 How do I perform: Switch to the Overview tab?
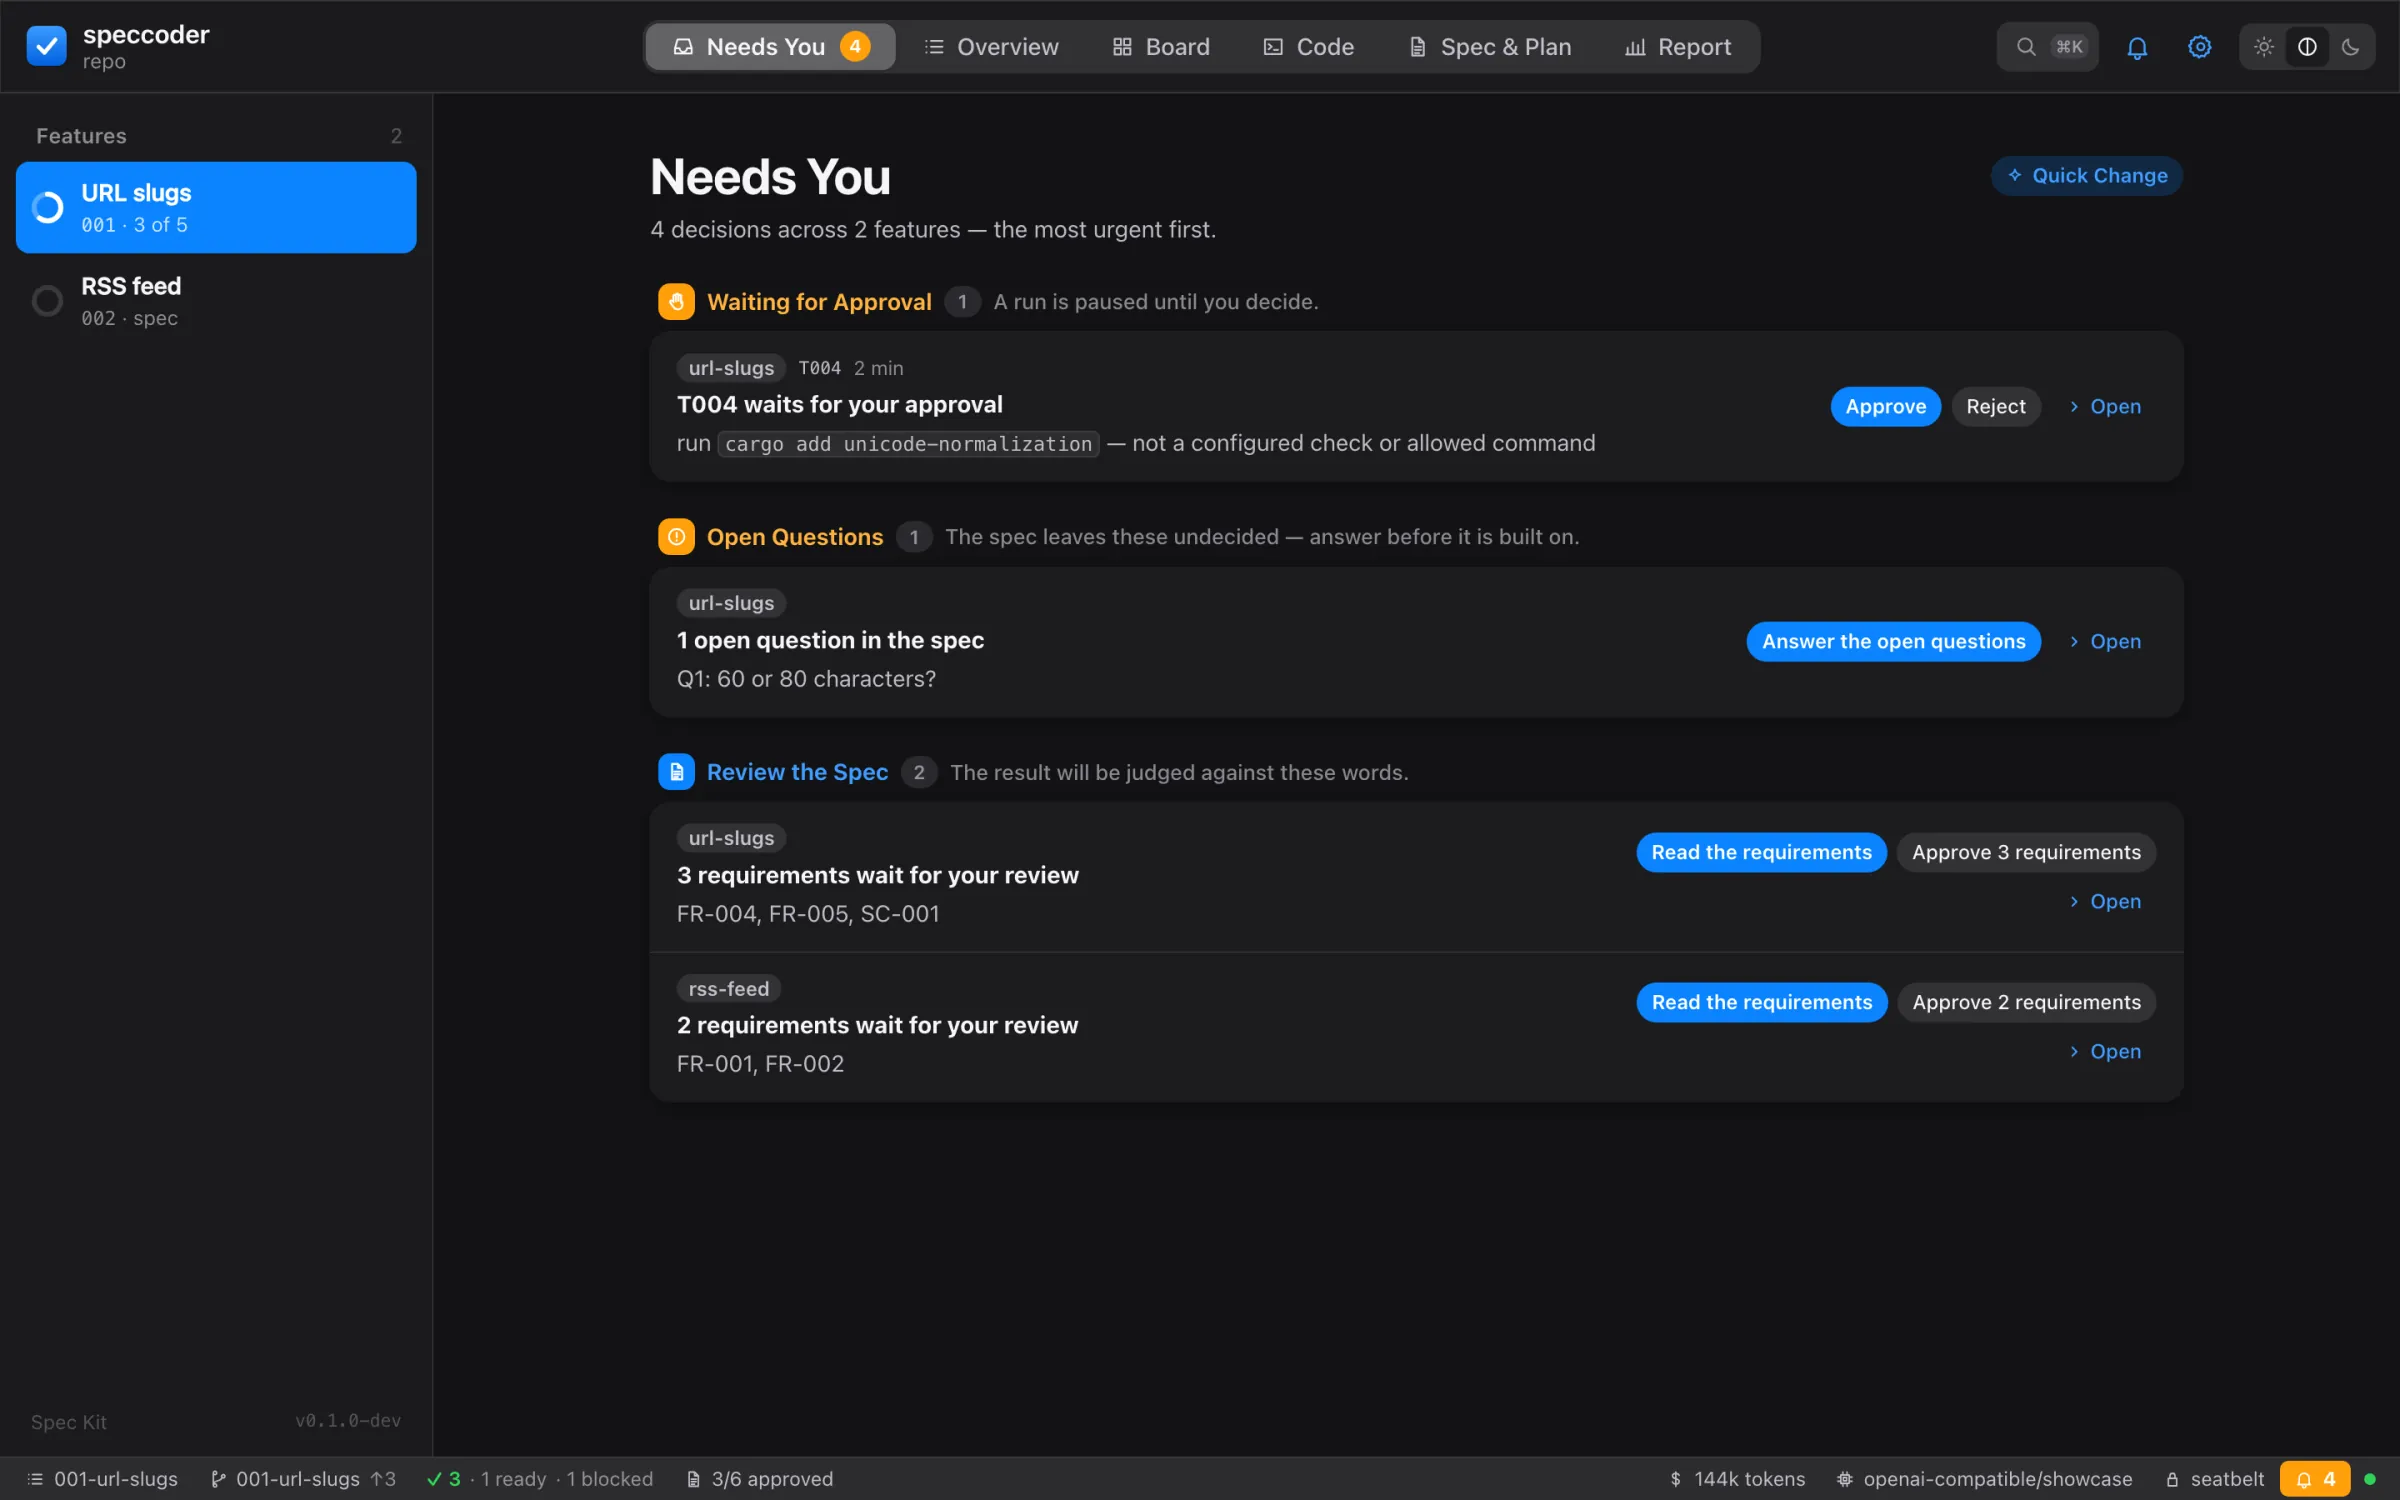(991, 47)
